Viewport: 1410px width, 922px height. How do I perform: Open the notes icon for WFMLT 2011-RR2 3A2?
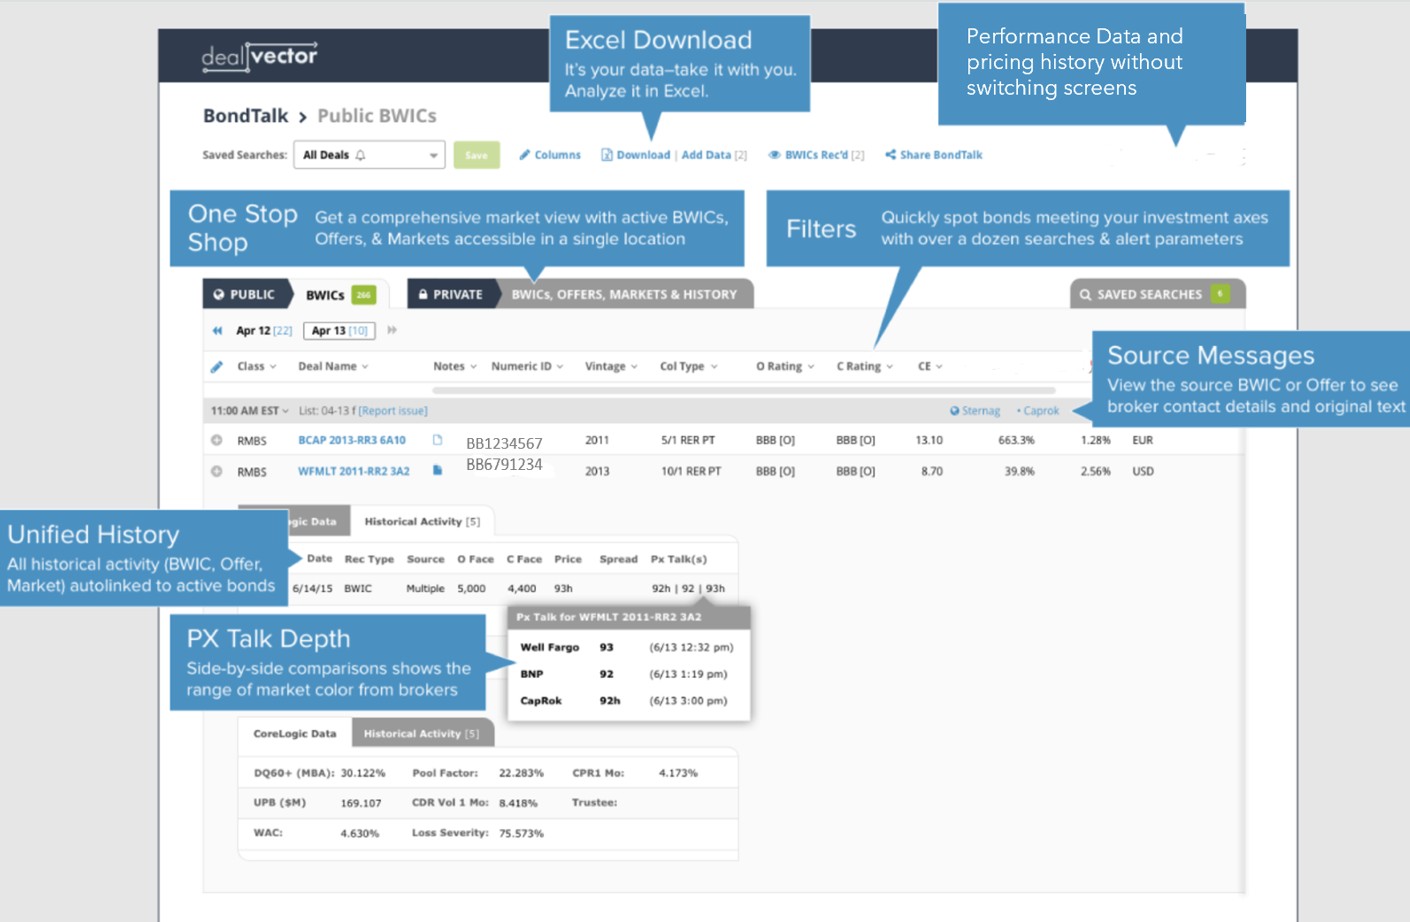[x=437, y=470]
